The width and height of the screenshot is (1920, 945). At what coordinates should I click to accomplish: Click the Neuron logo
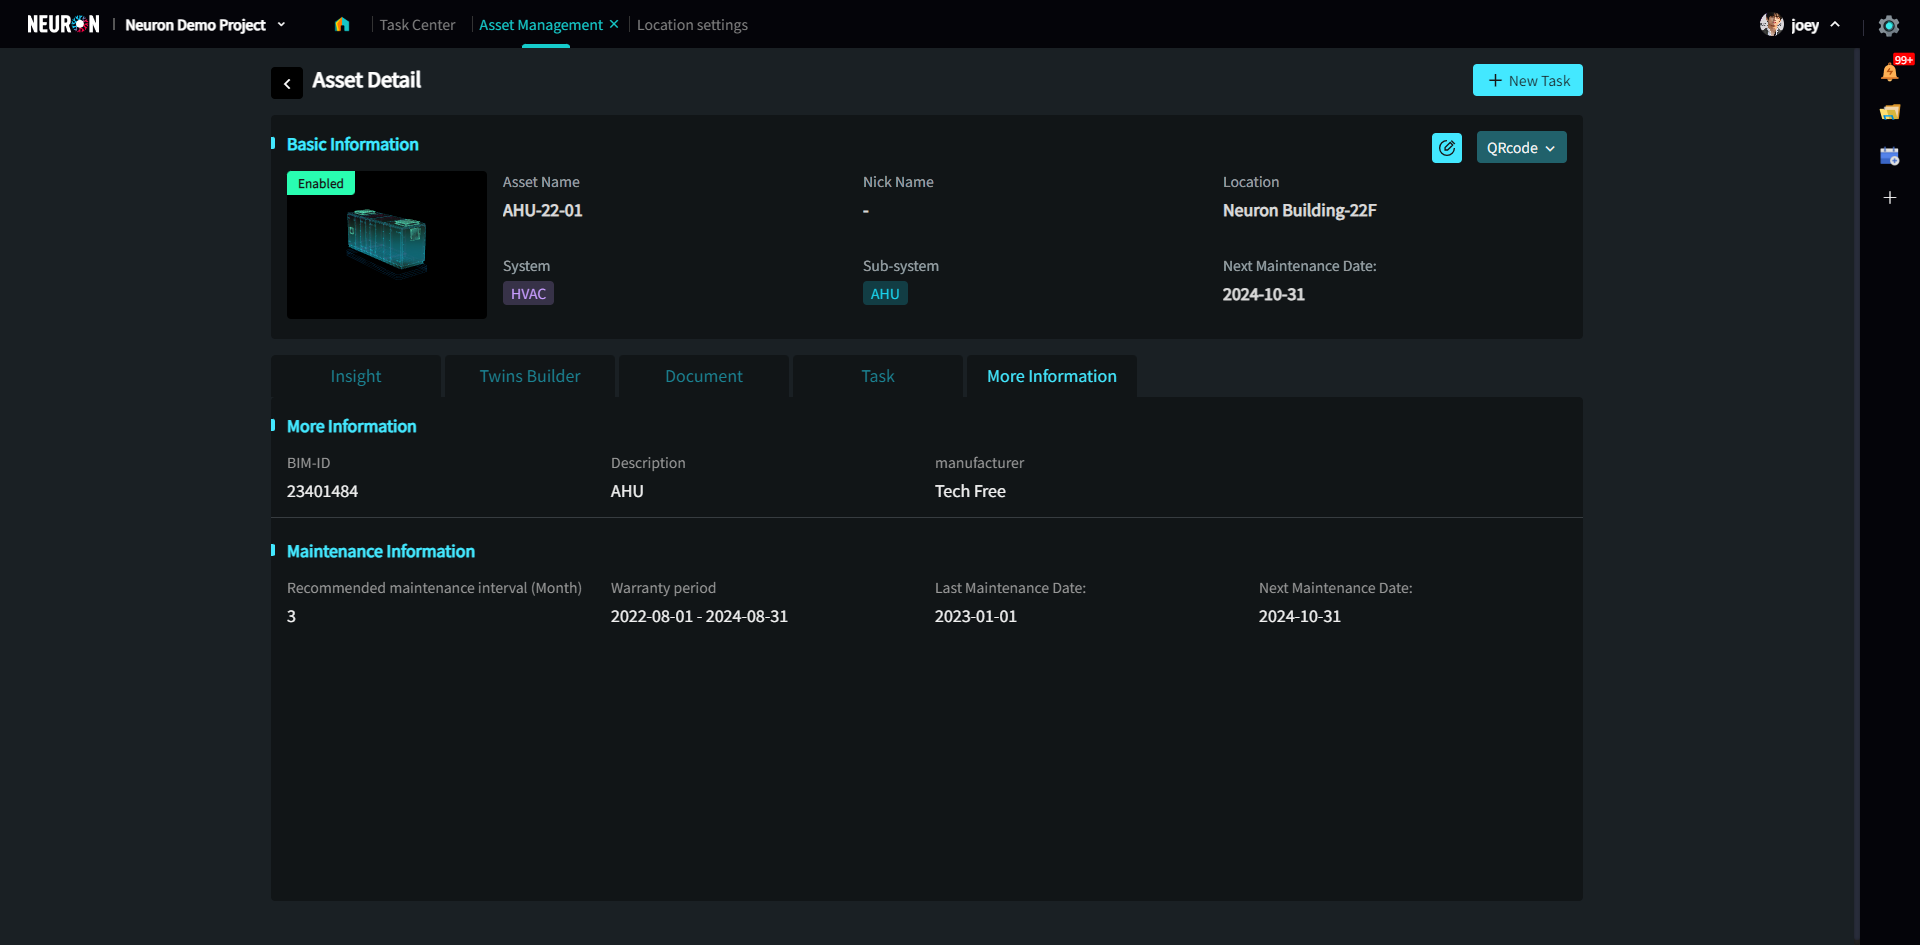coord(63,24)
